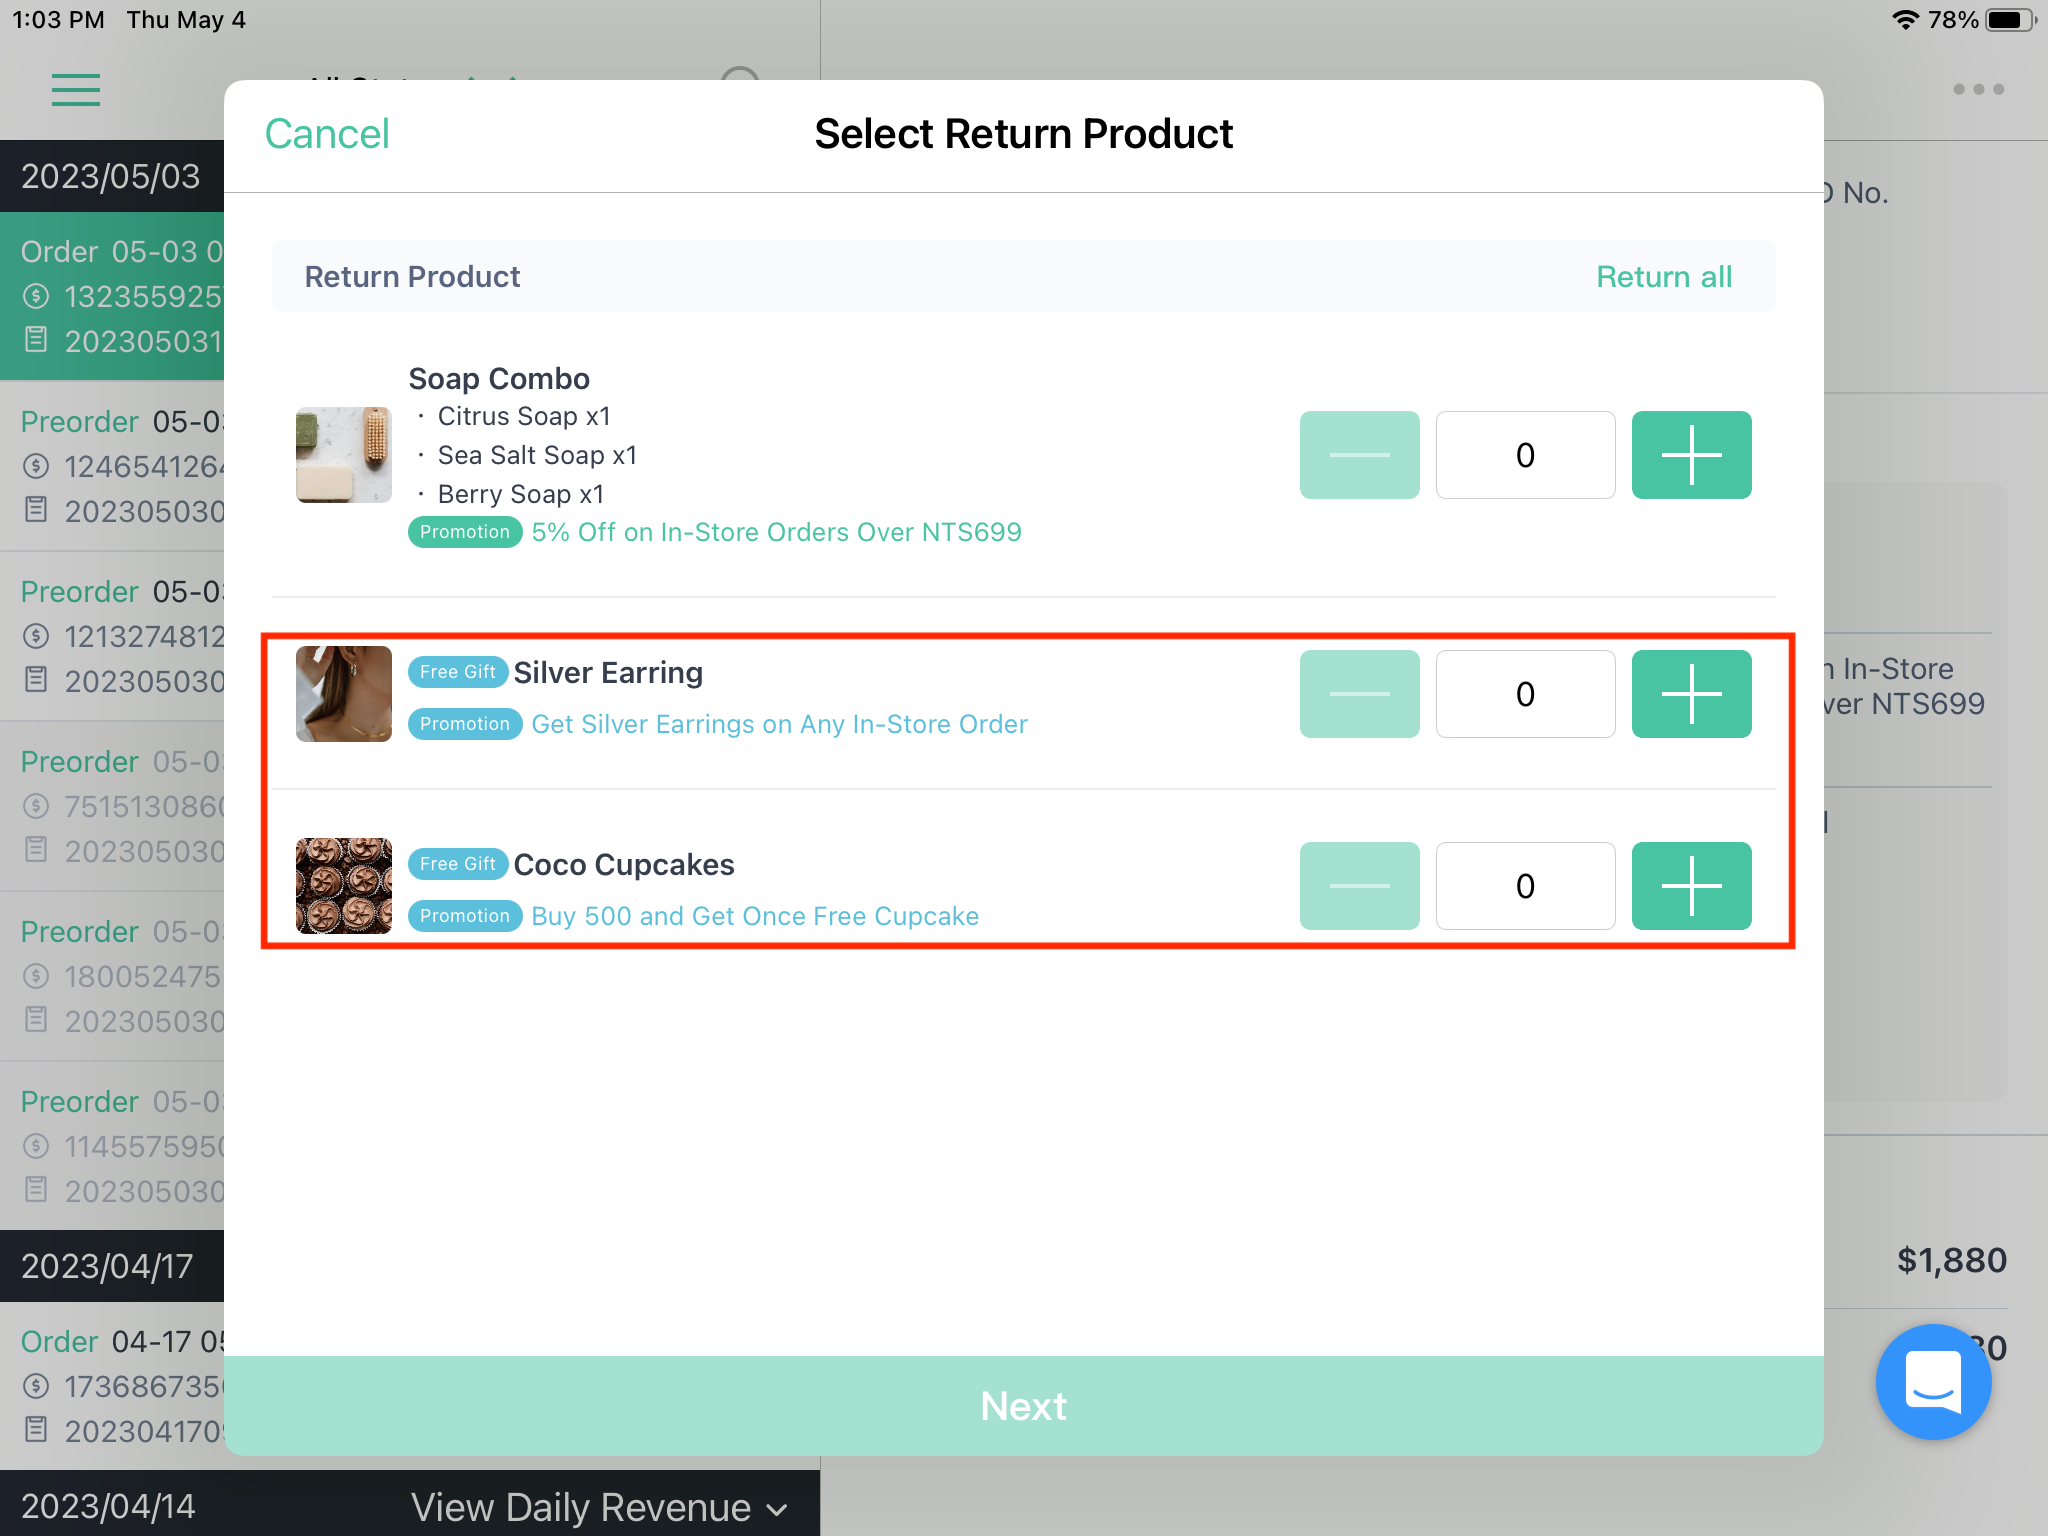Tap the Wi-Fi status icon
The image size is (2048, 1536).
(x=1904, y=20)
